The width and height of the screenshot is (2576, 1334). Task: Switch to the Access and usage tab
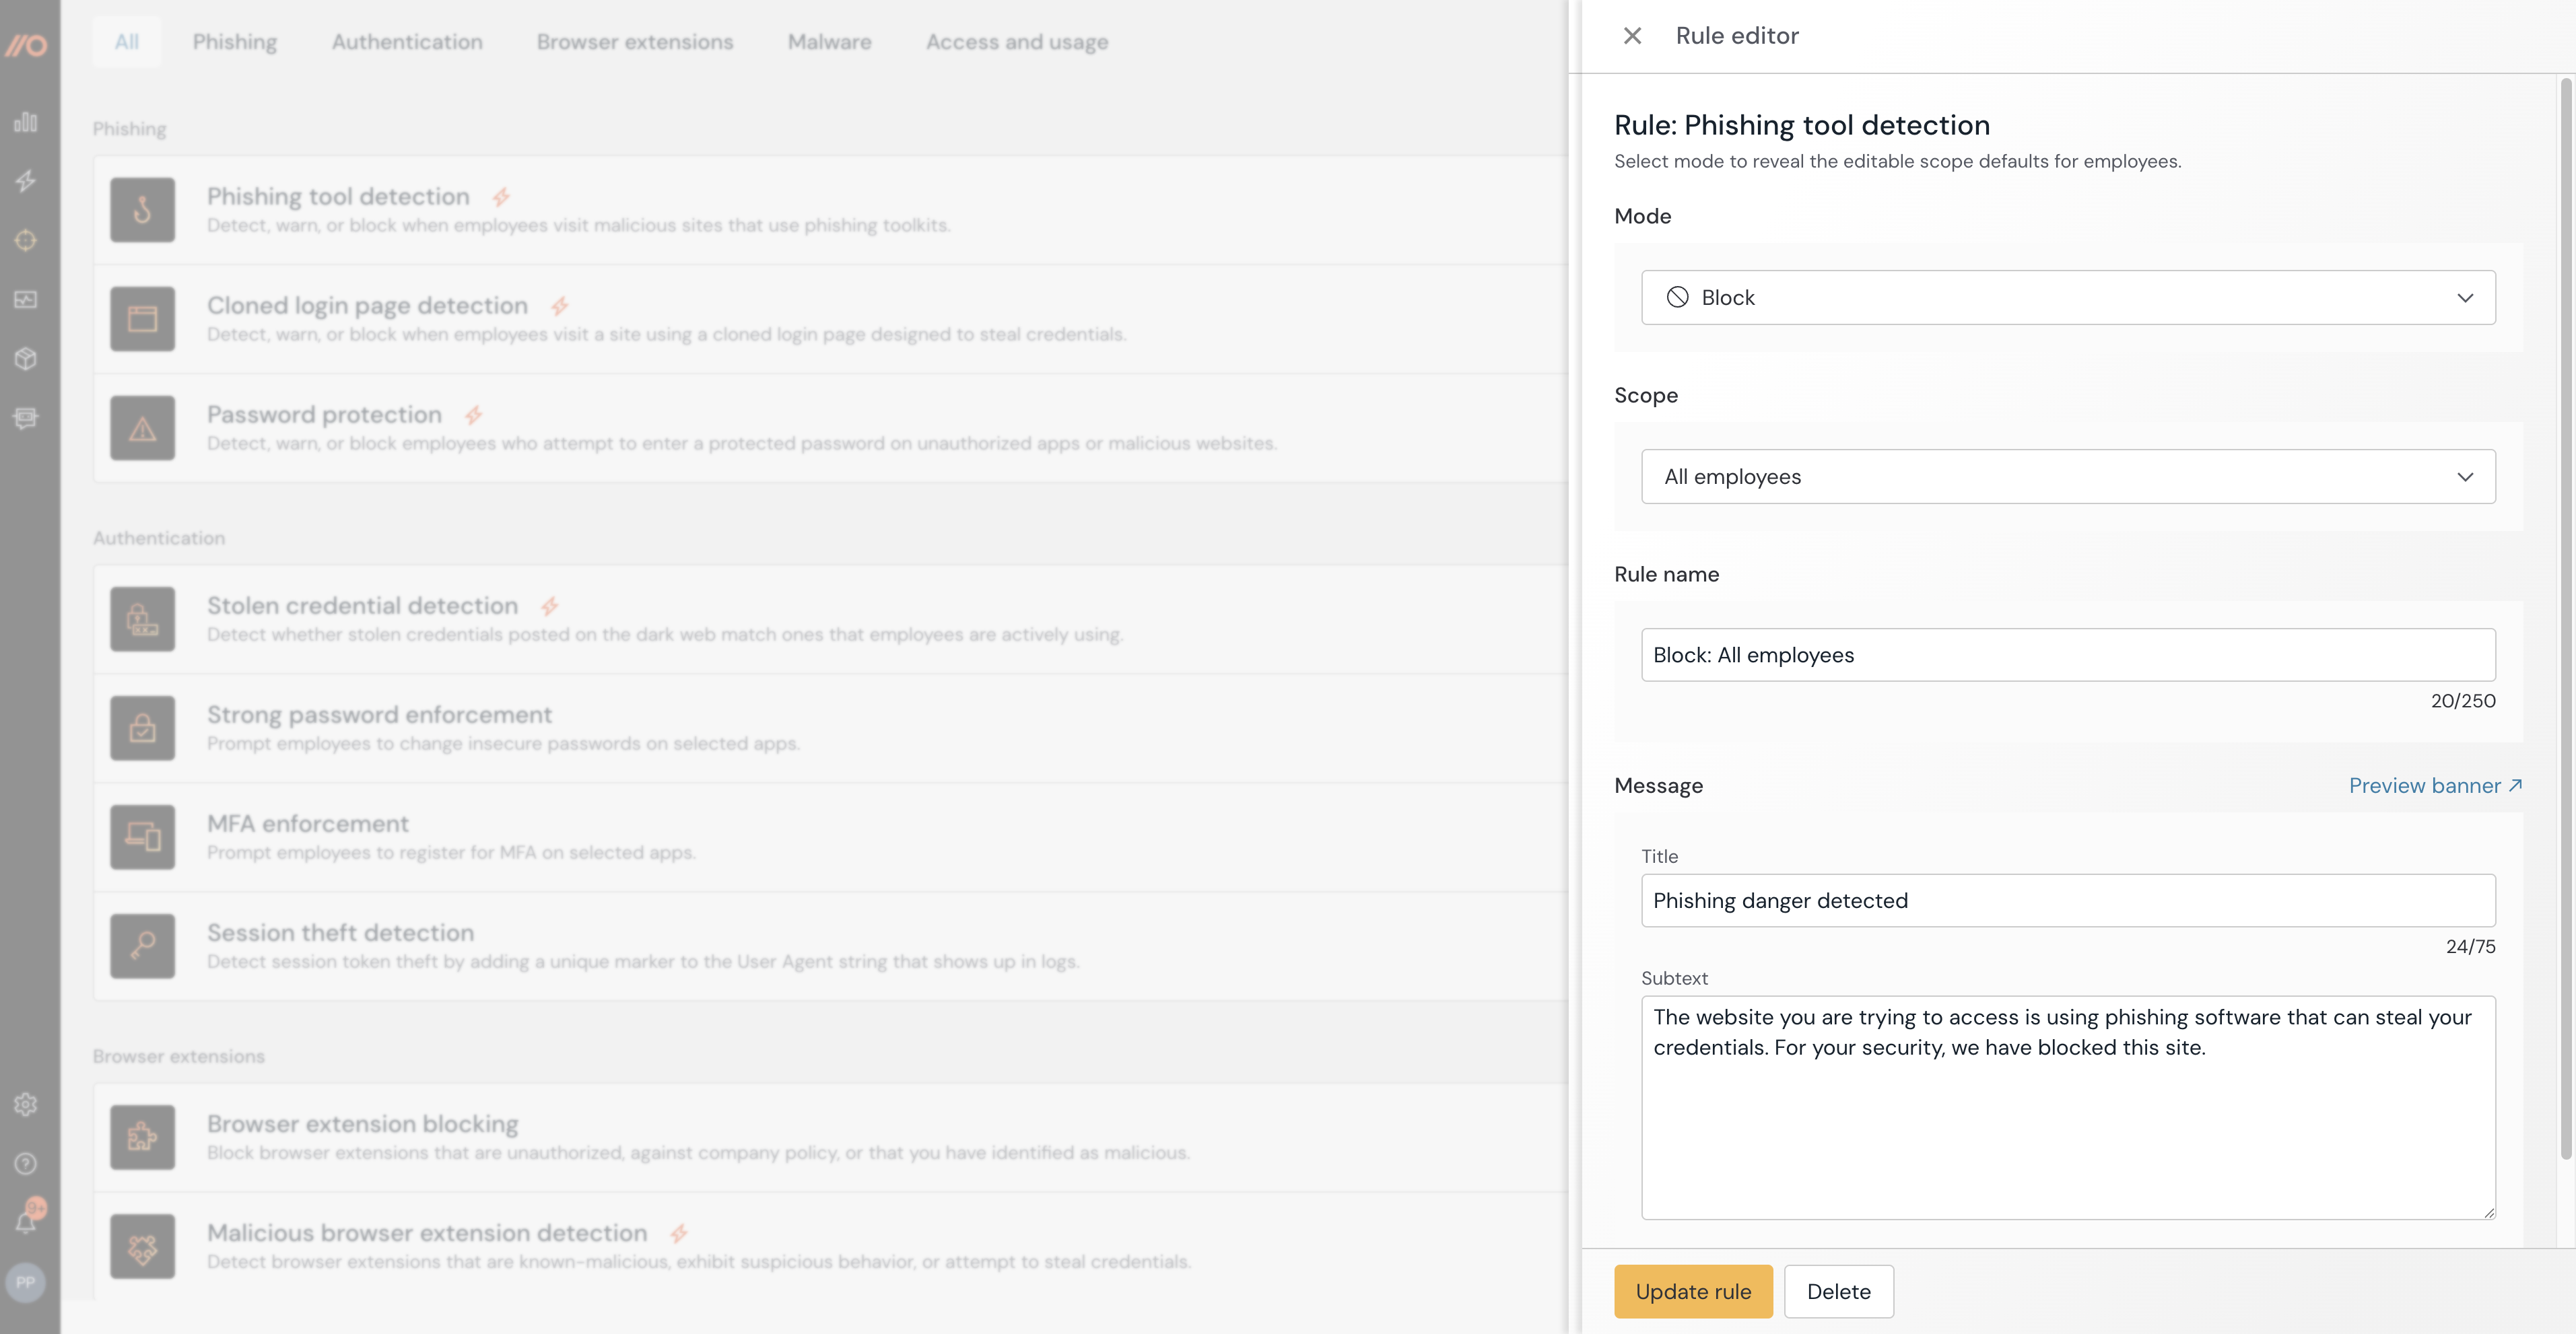pyautogui.click(x=1017, y=42)
